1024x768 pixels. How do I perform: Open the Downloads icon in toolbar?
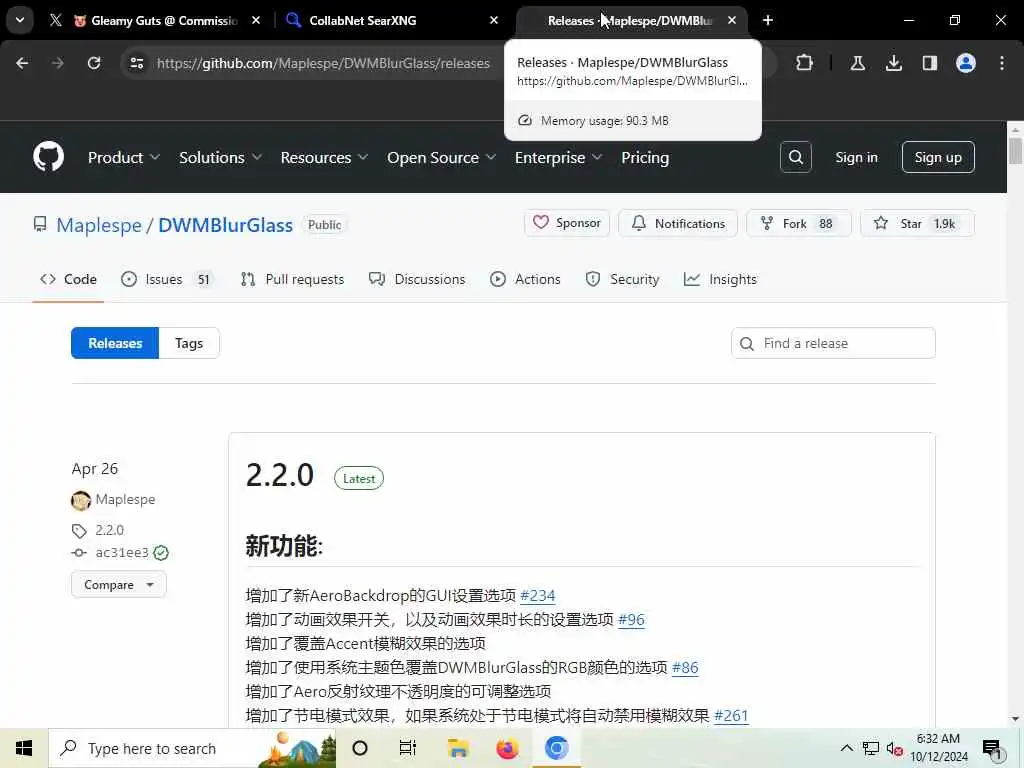(x=893, y=63)
